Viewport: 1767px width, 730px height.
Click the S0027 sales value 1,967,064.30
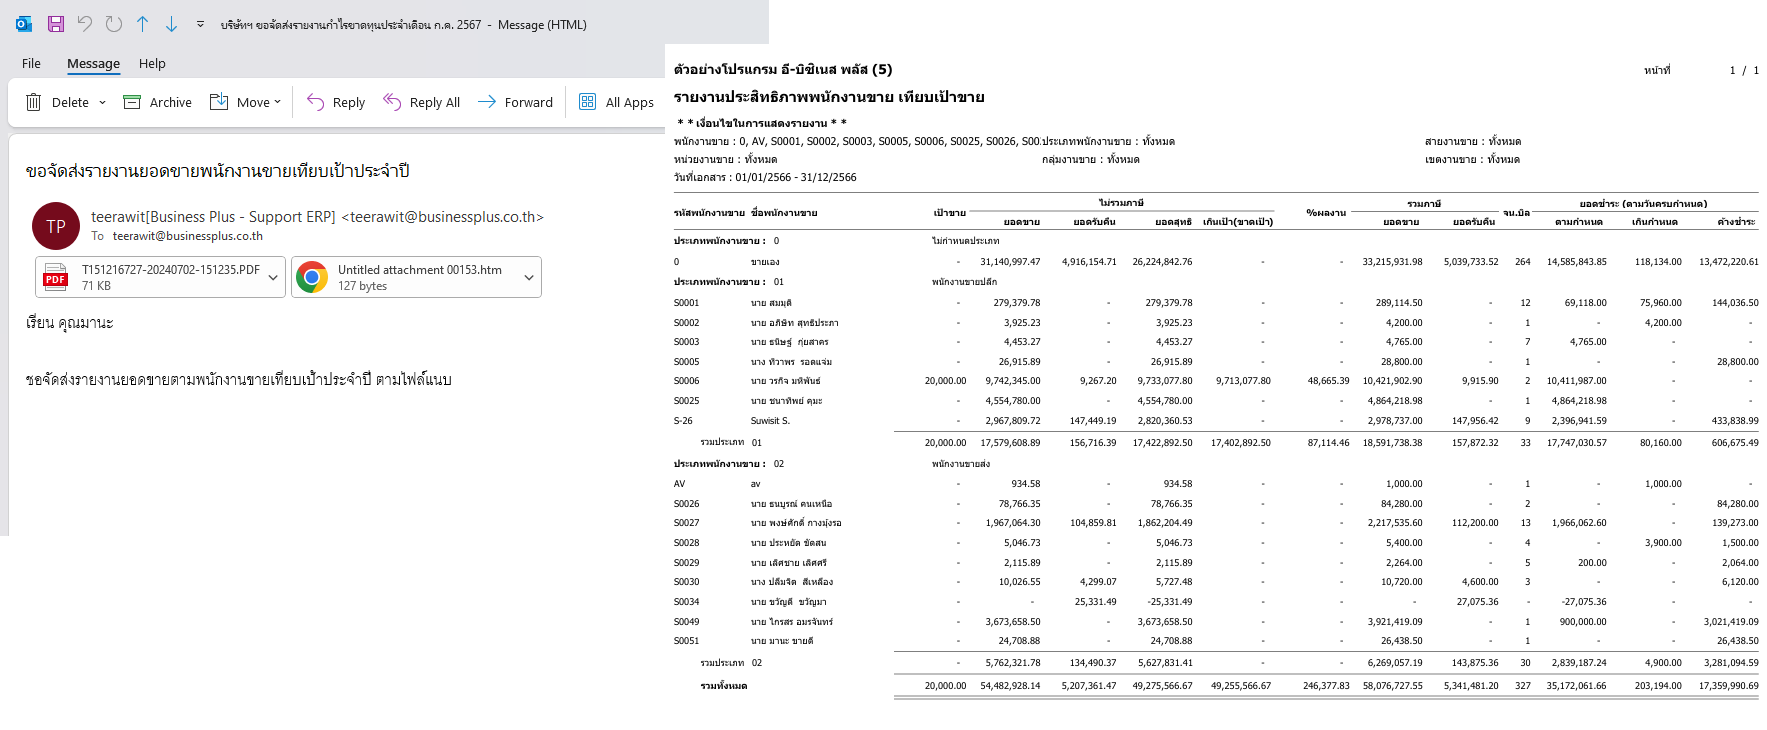(x=1013, y=523)
